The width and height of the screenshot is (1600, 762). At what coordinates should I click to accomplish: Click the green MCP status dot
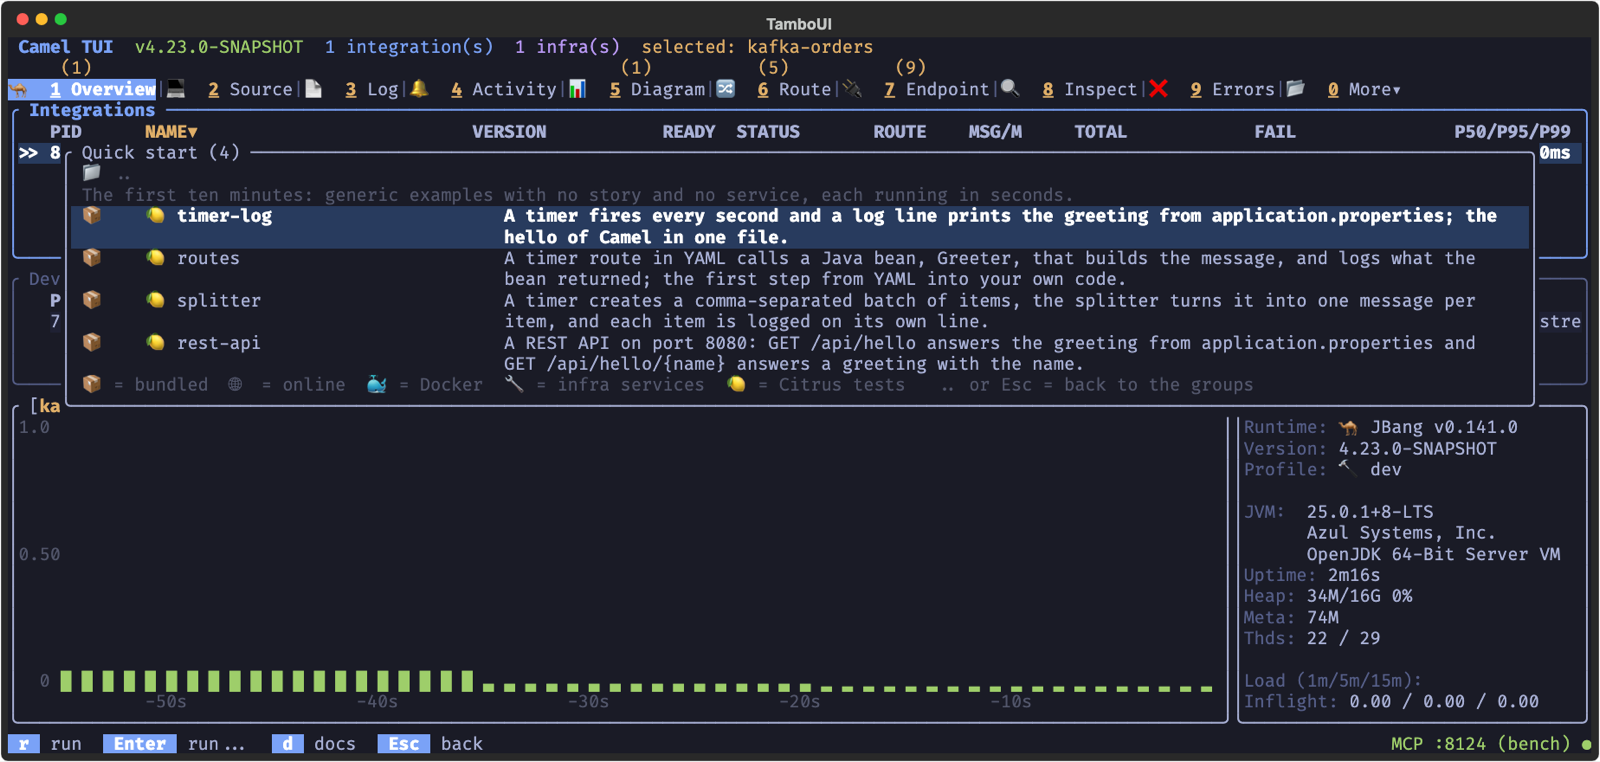(1586, 744)
